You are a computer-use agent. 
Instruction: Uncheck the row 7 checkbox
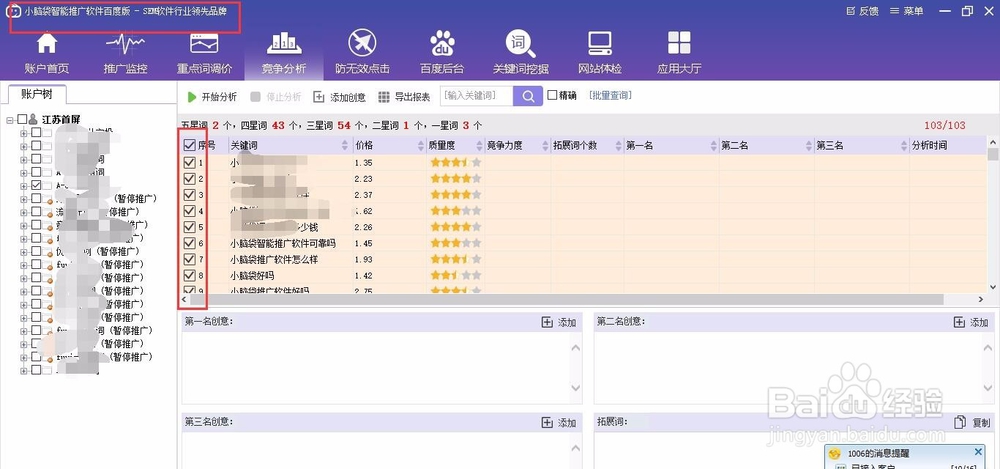pos(189,259)
